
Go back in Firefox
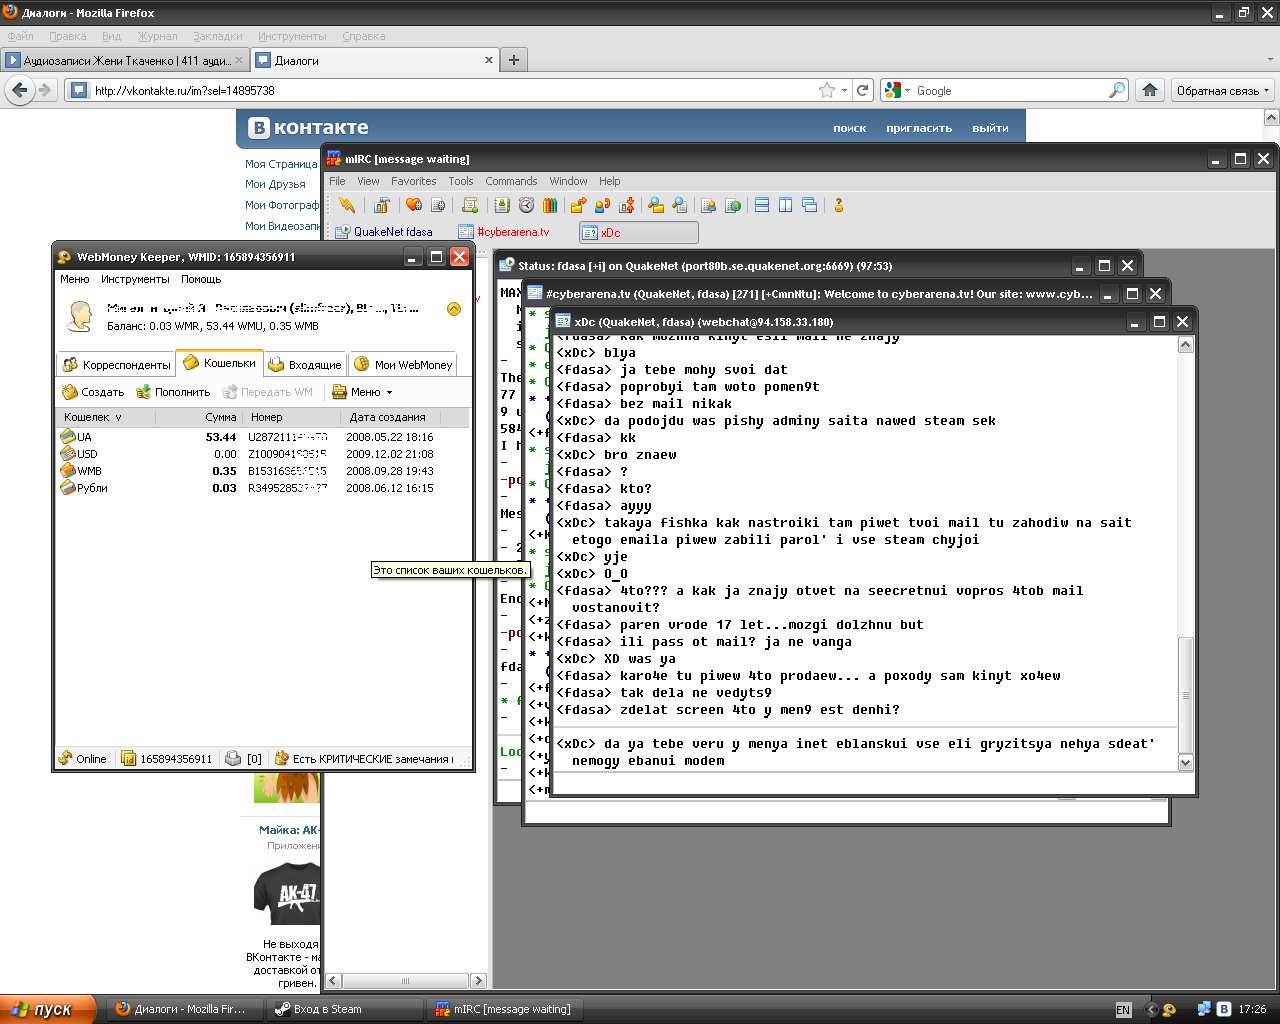click(19, 90)
